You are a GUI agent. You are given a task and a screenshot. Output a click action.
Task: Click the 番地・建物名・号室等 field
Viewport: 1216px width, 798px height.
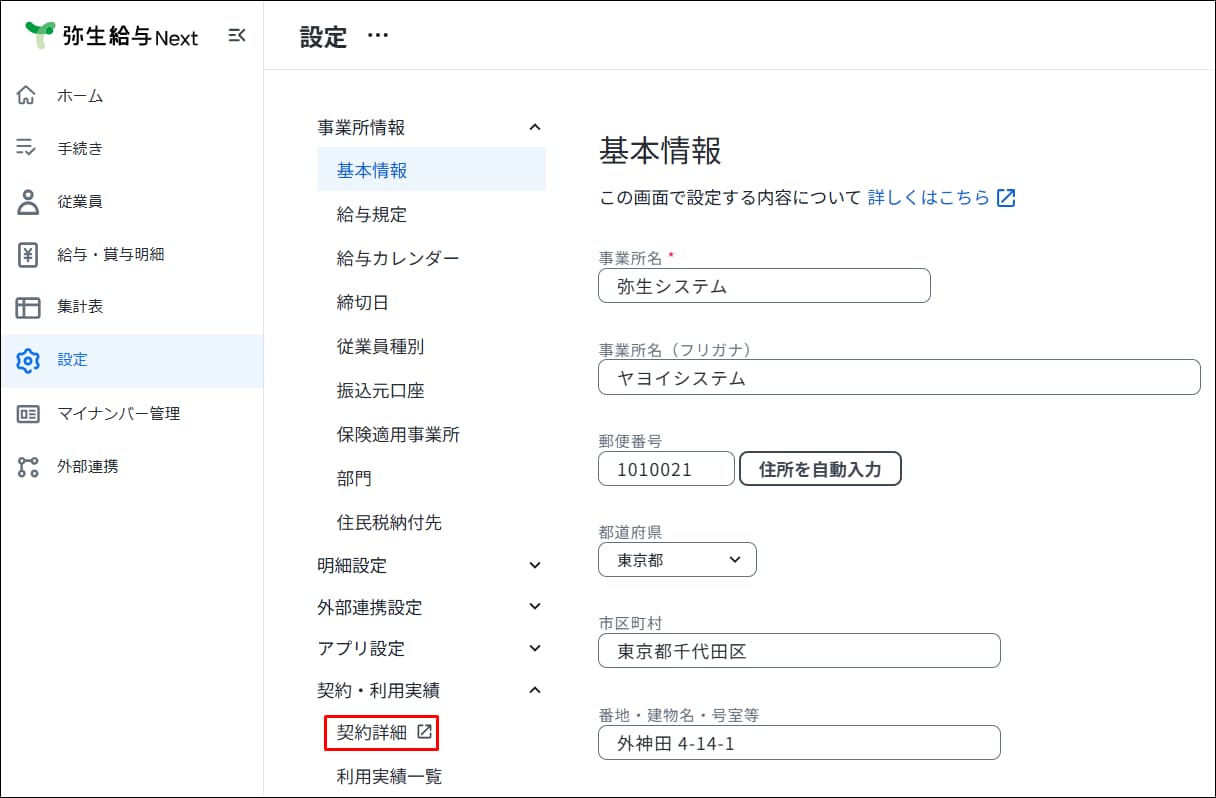pos(799,743)
